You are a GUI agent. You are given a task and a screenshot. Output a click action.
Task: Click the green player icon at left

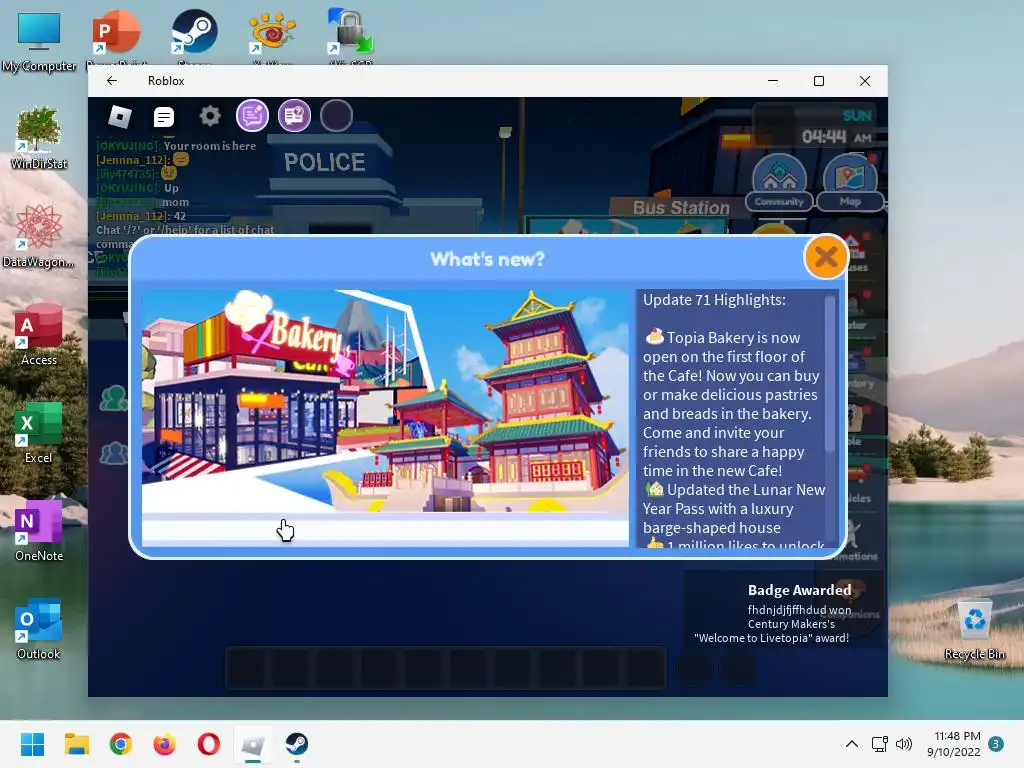click(114, 398)
